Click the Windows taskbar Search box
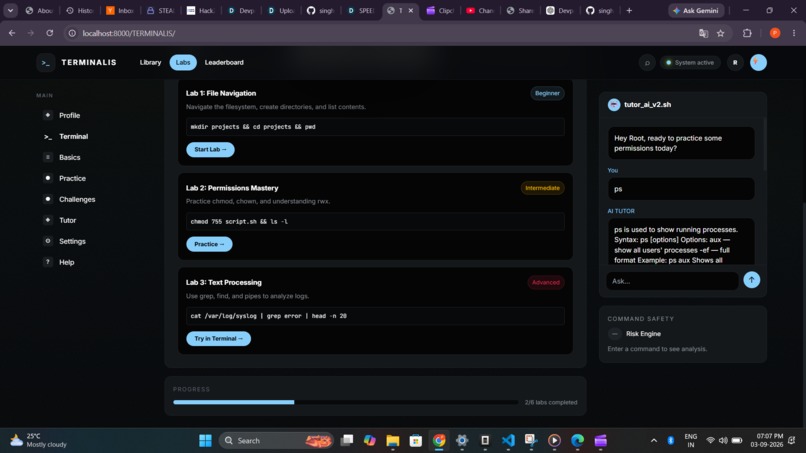806x453 pixels. pyautogui.click(x=277, y=441)
